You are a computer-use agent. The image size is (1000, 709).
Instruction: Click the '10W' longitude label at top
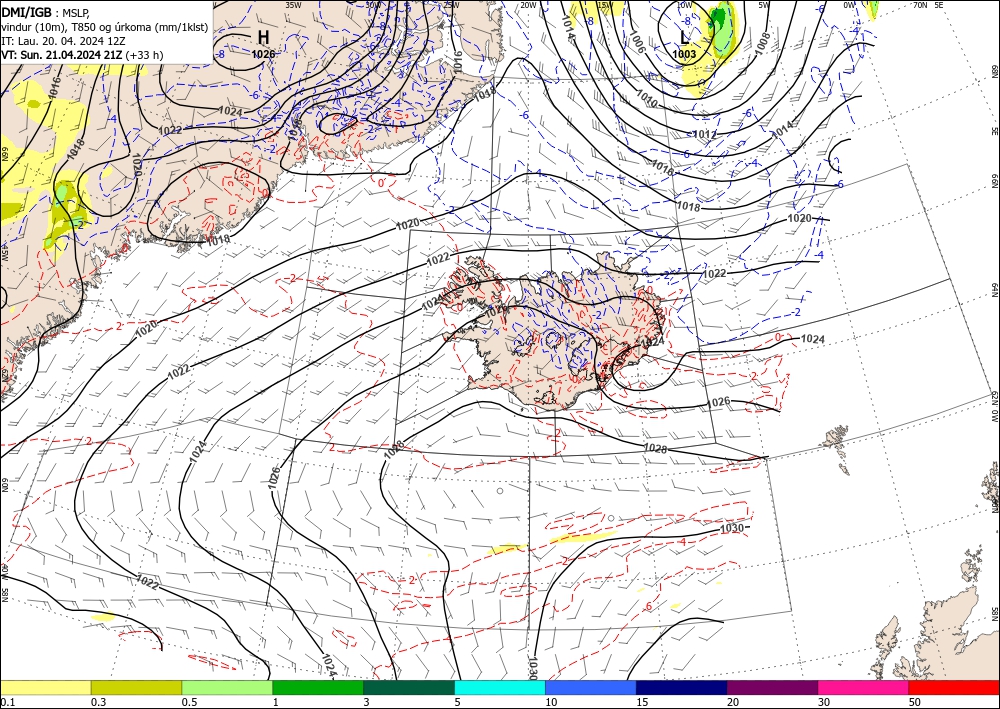click(684, 5)
